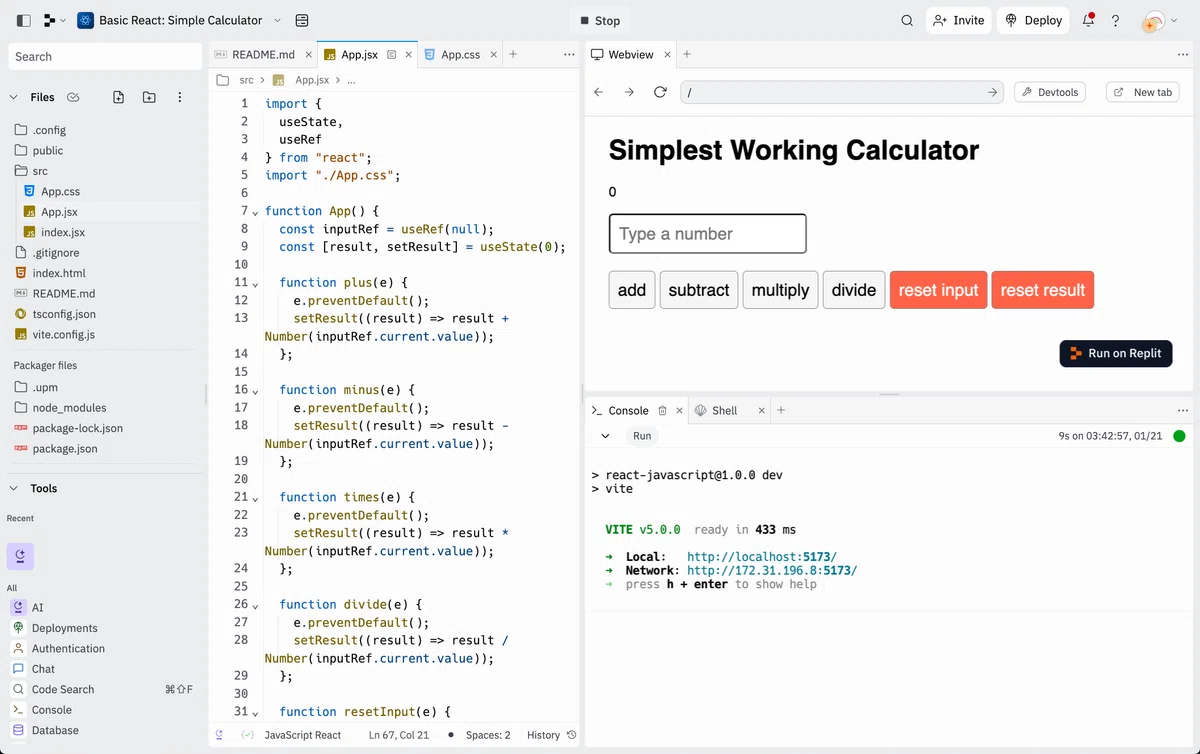
Task: Expand the project name dropdown chevron
Action: click(277, 20)
